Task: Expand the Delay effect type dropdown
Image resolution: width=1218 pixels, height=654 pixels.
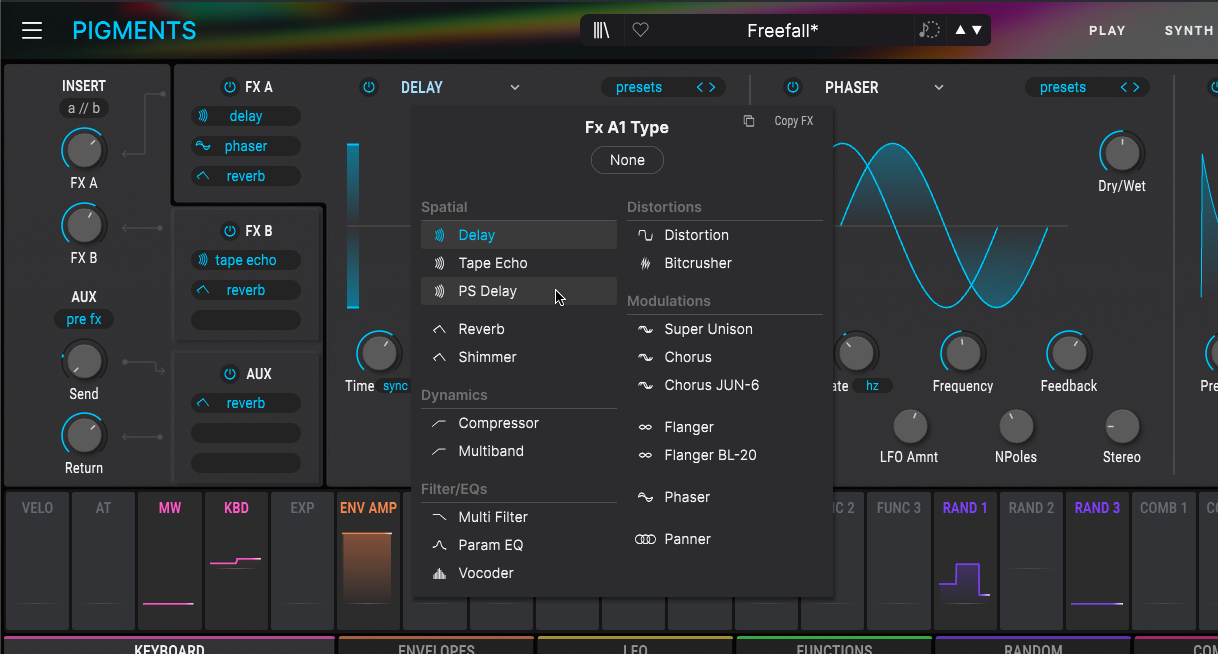Action: (515, 87)
